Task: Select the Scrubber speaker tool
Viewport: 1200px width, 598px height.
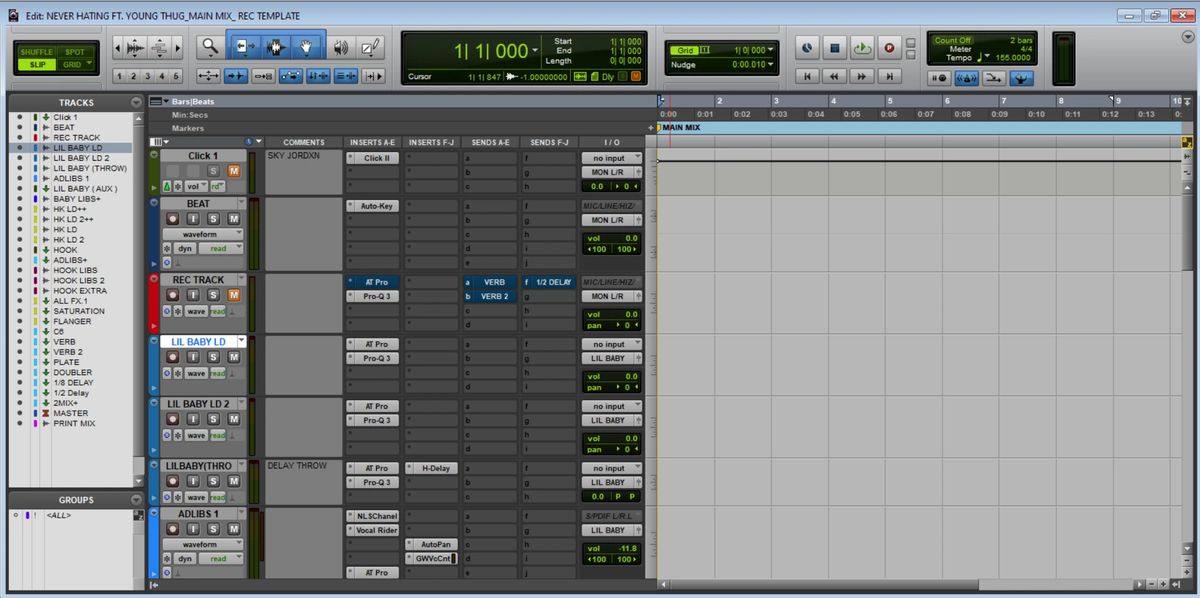Action: (340, 46)
